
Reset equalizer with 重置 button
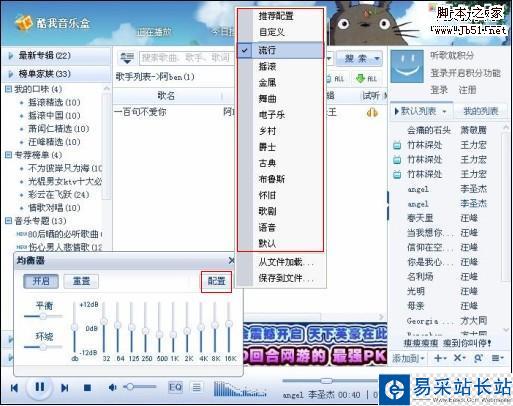point(81,281)
